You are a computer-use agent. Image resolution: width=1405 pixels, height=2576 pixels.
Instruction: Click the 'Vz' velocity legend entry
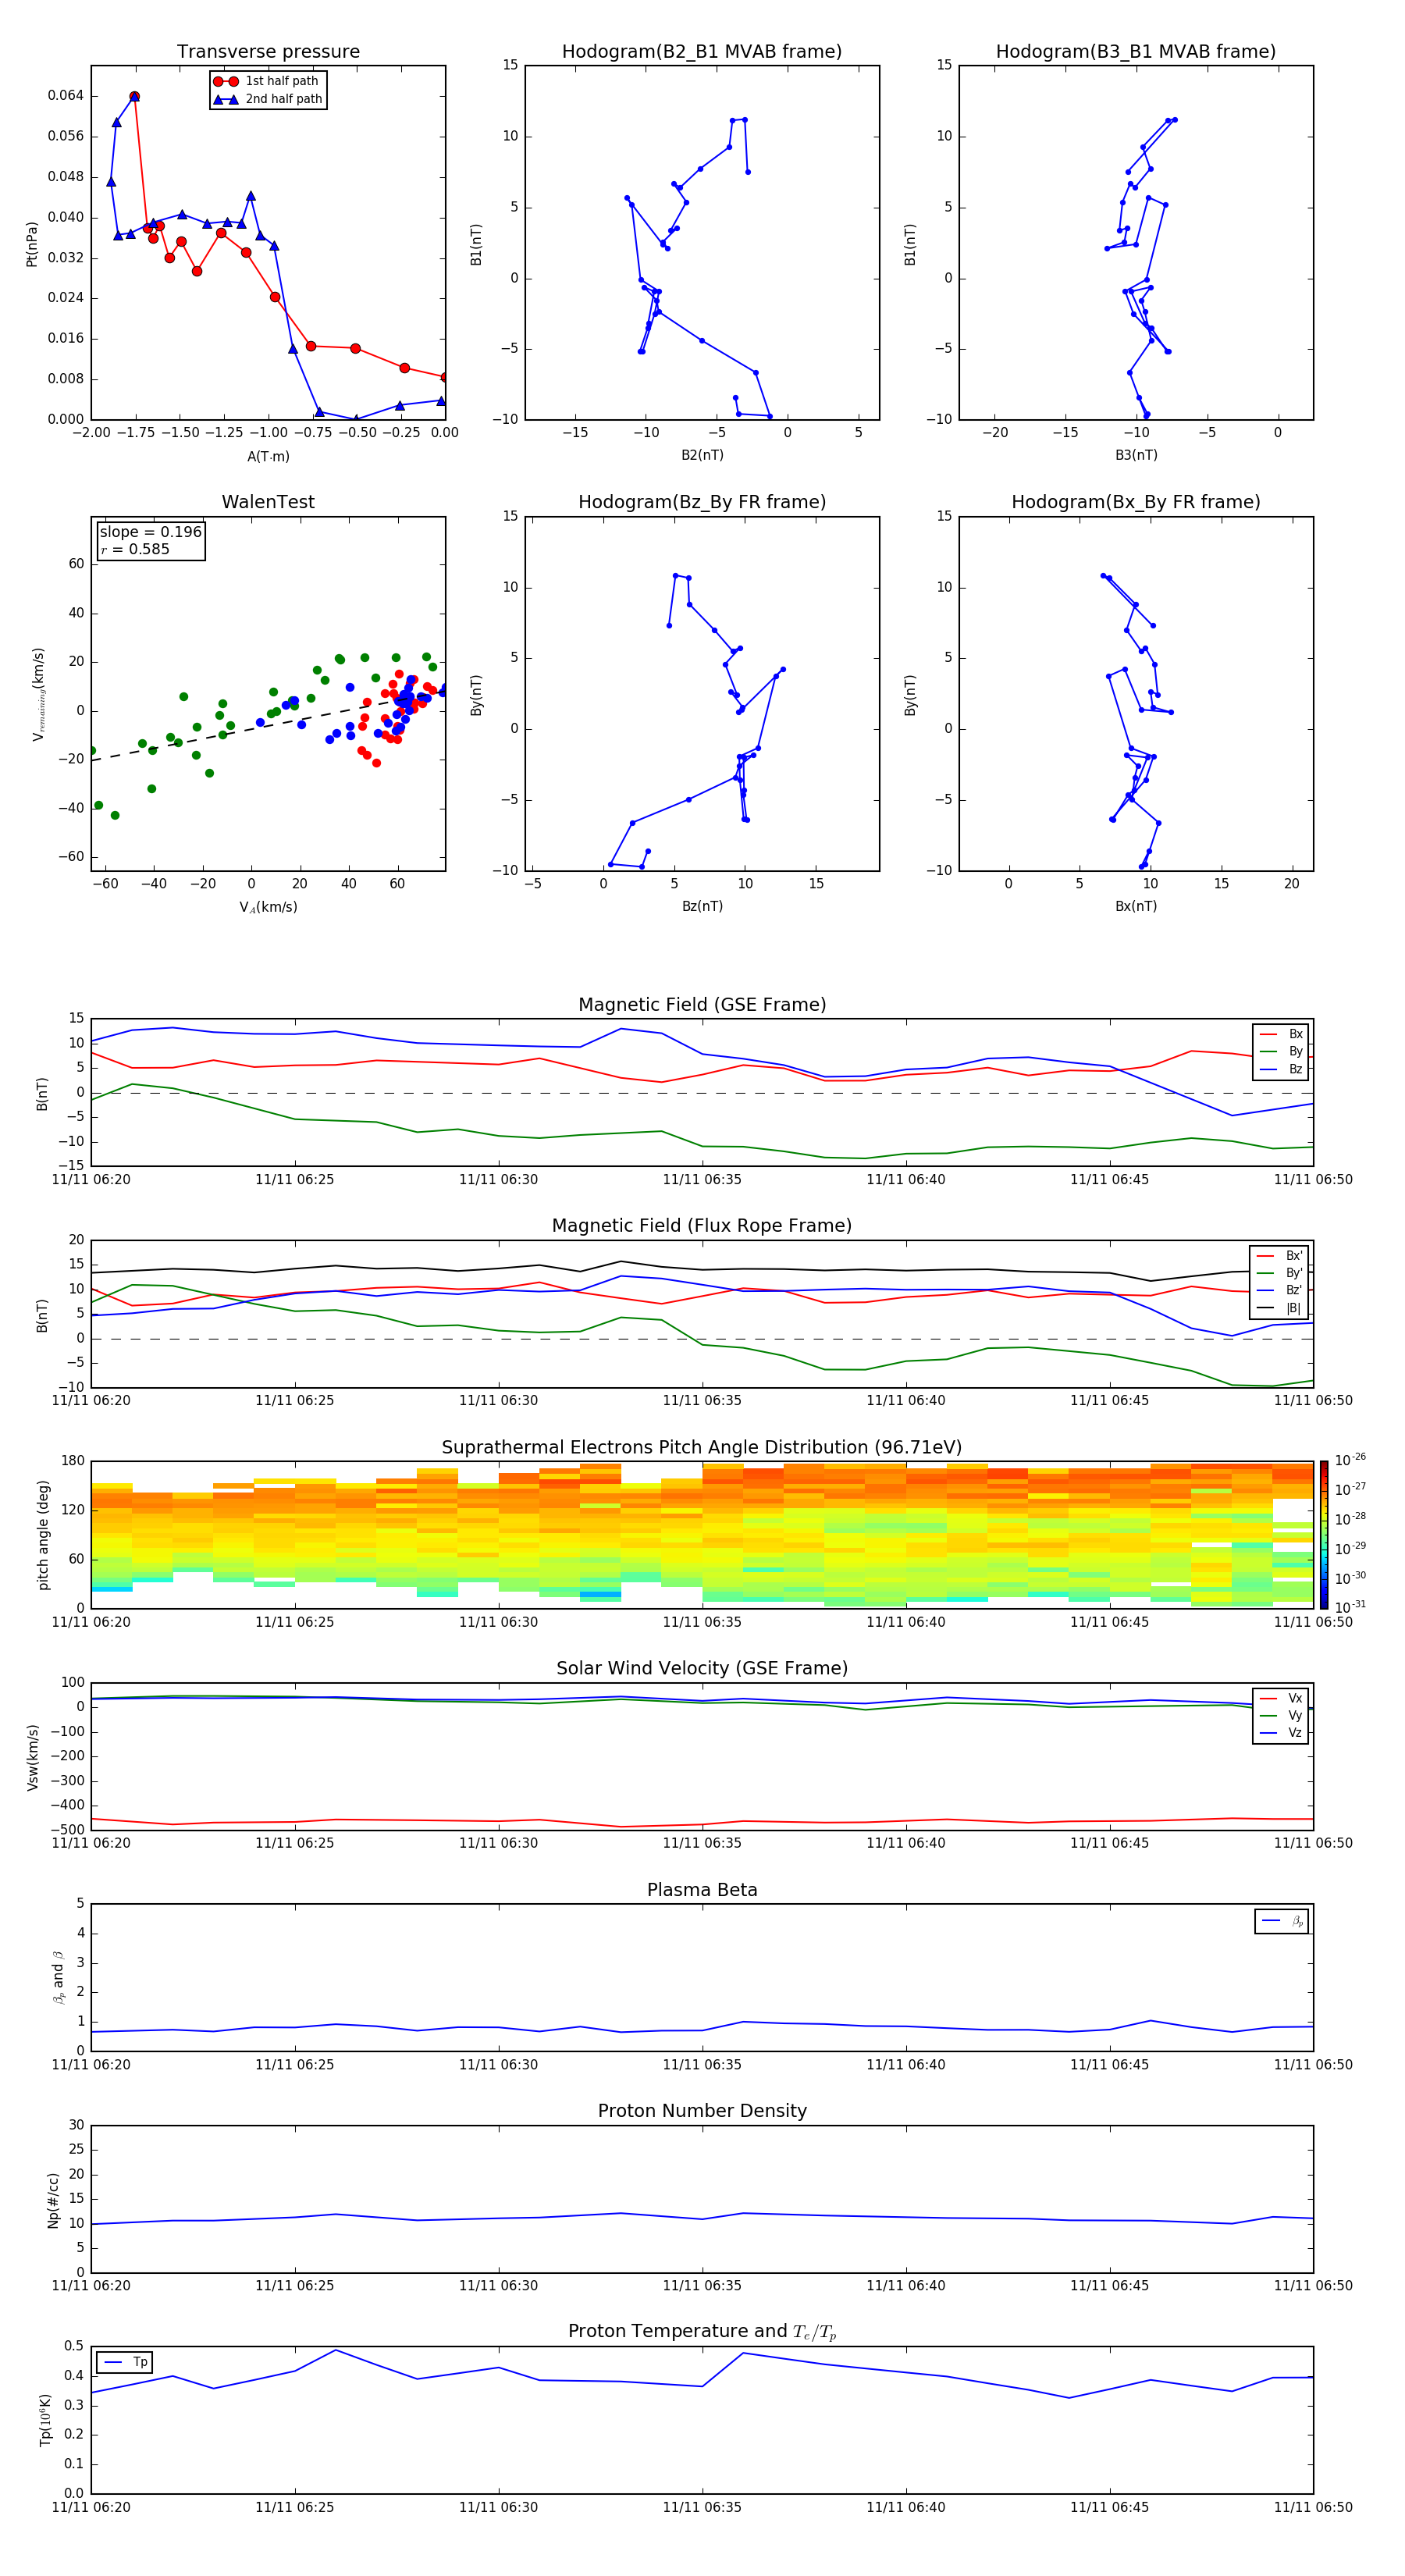[1282, 1733]
